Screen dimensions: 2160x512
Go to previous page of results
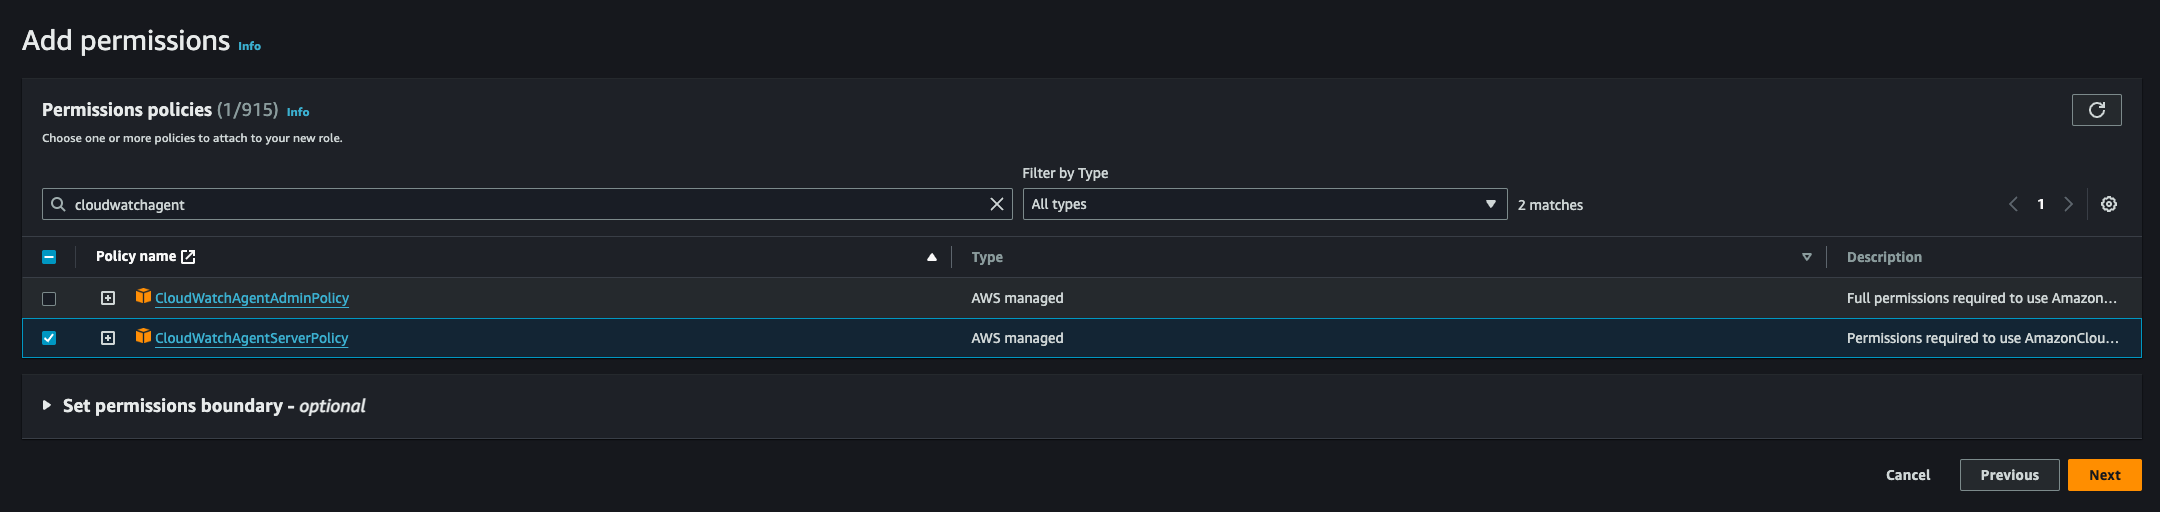click(x=2013, y=204)
